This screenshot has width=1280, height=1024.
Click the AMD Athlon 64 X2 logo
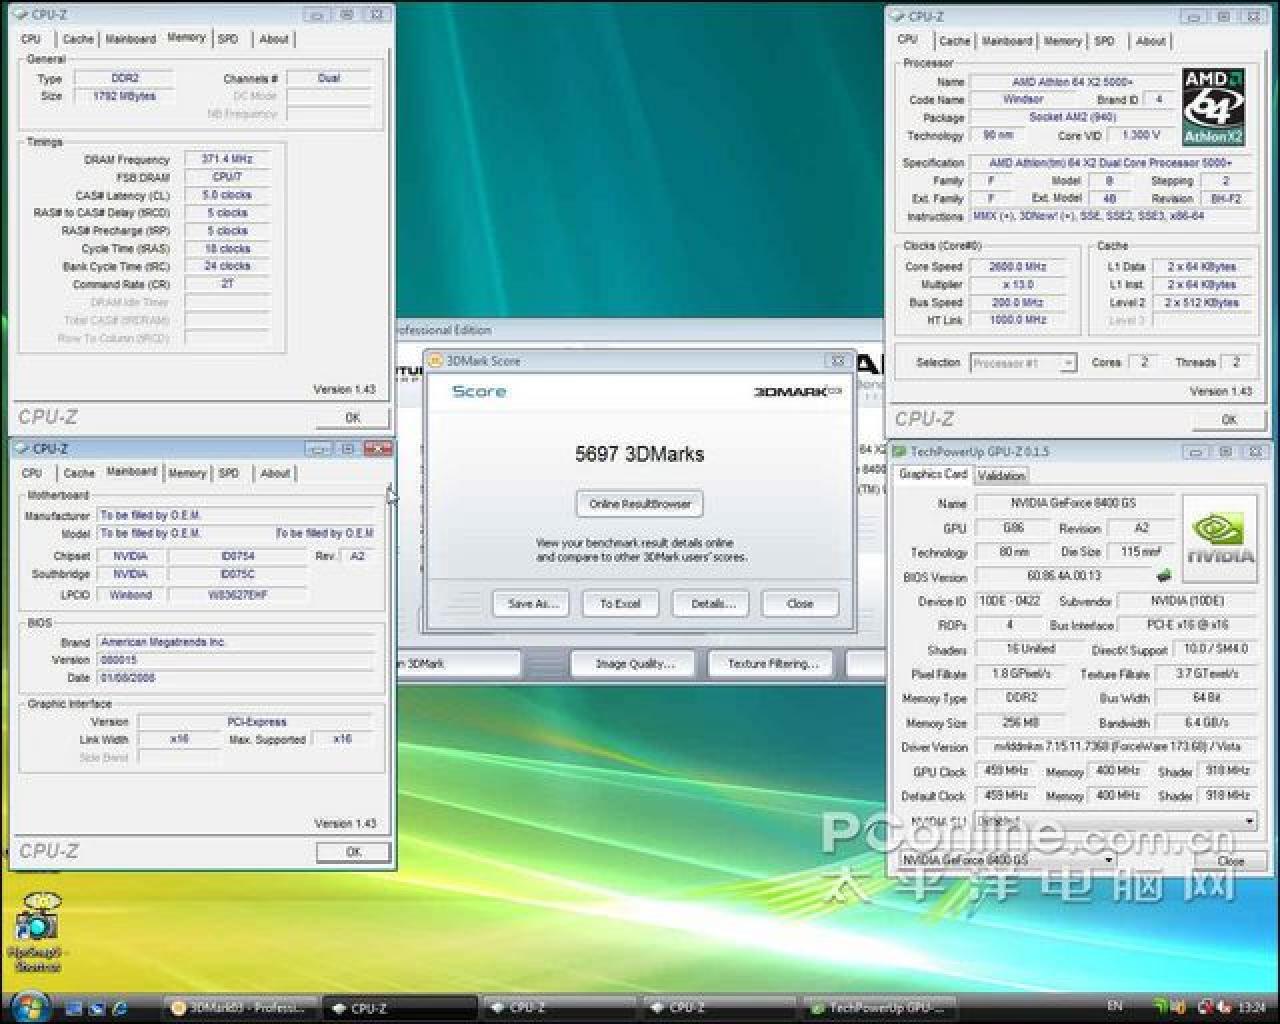1213,107
